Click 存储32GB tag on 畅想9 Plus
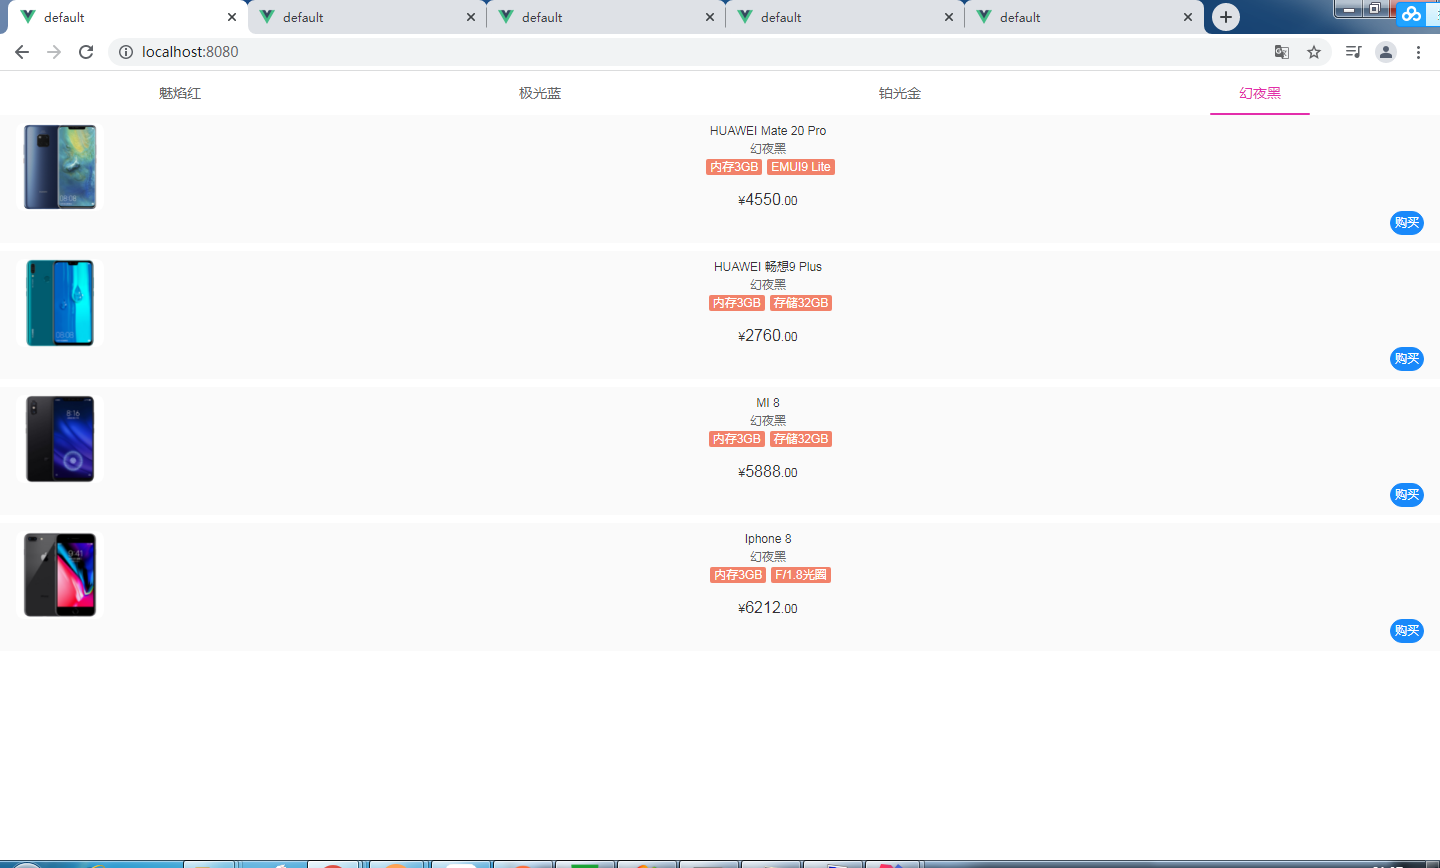 tap(801, 303)
